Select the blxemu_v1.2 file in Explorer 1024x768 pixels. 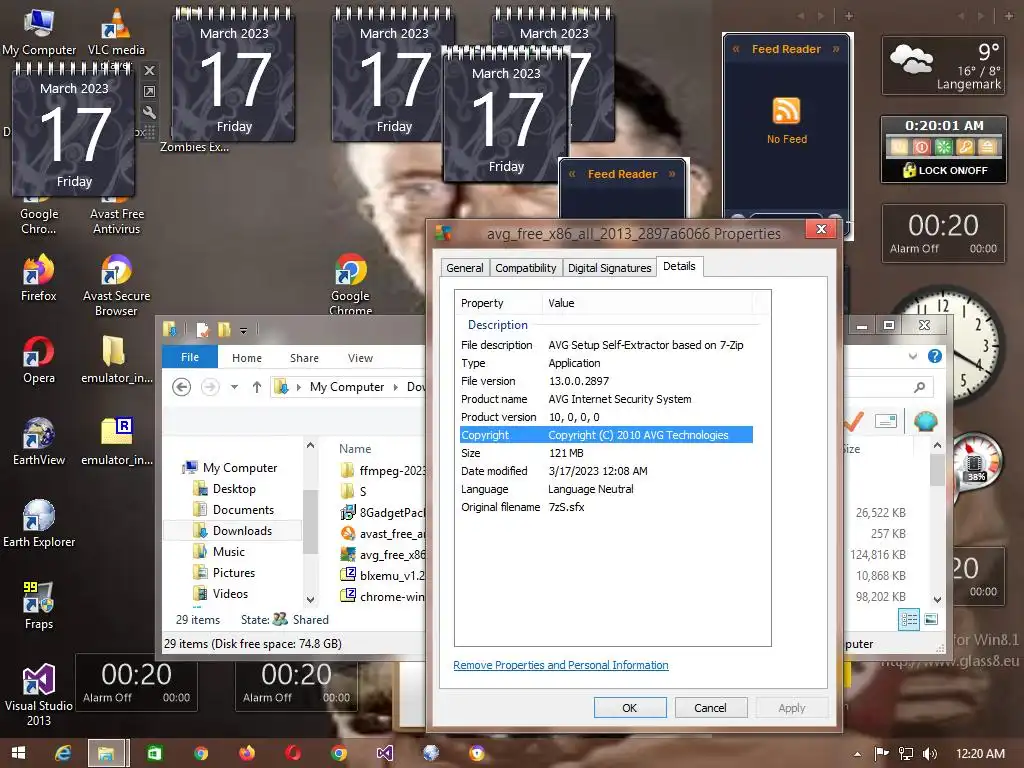click(382, 575)
